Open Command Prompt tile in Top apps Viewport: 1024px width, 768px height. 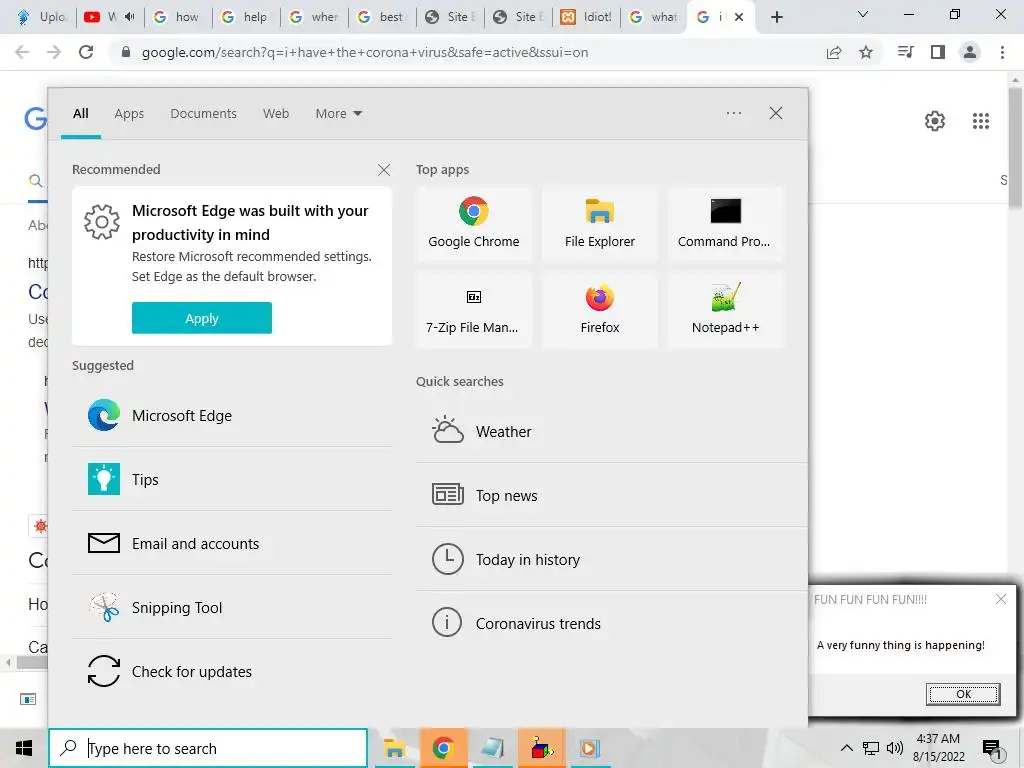pyautogui.click(x=725, y=224)
